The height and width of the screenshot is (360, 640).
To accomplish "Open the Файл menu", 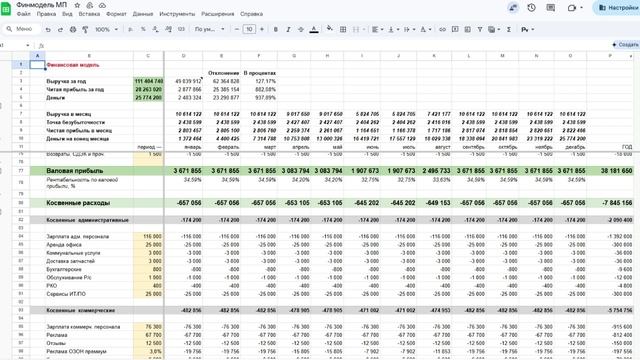I will click(24, 14).
